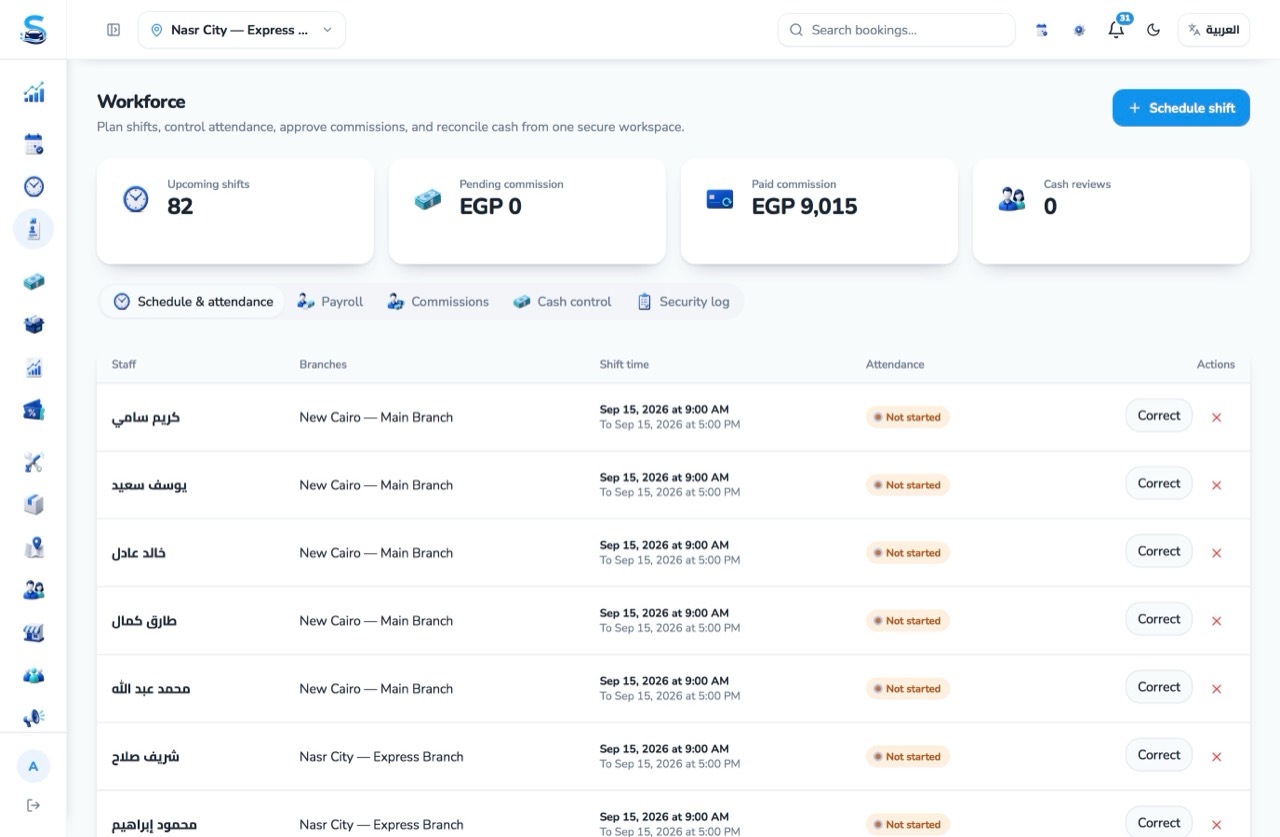Focus the Search bookings field
This screenshot has height=837, width=1280.
tap(896, 30)
